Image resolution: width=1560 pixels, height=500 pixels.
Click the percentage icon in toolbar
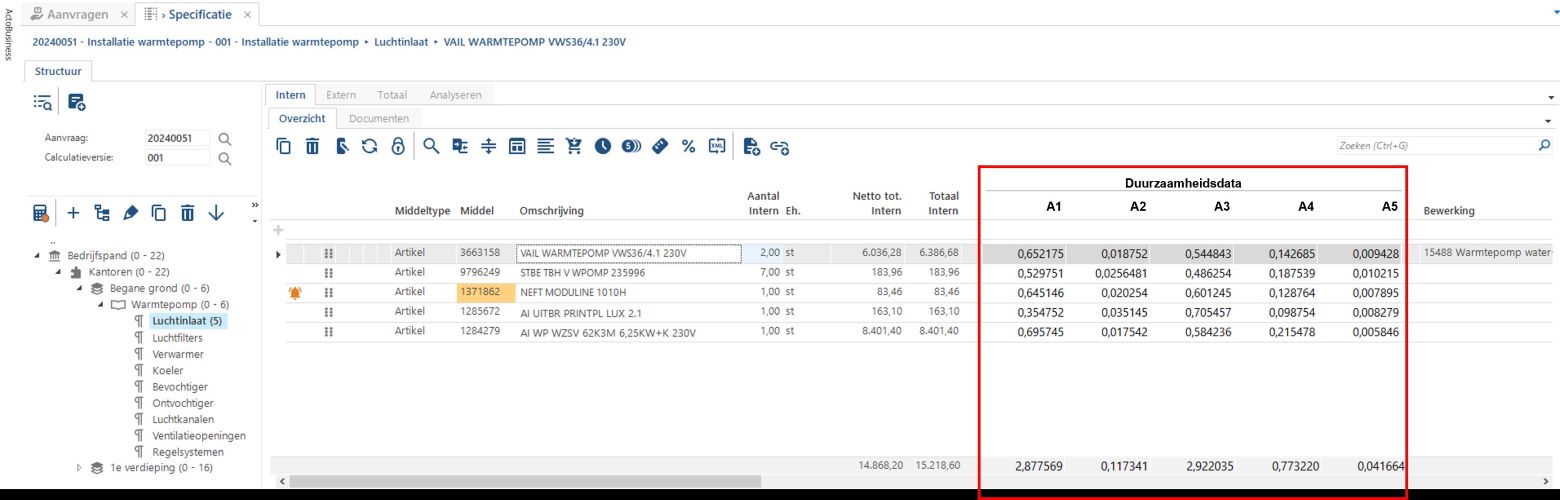688,146
